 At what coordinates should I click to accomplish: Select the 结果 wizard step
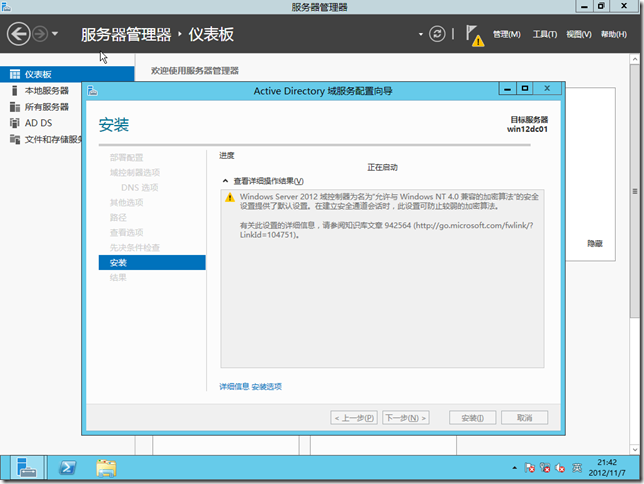point(118,278)
